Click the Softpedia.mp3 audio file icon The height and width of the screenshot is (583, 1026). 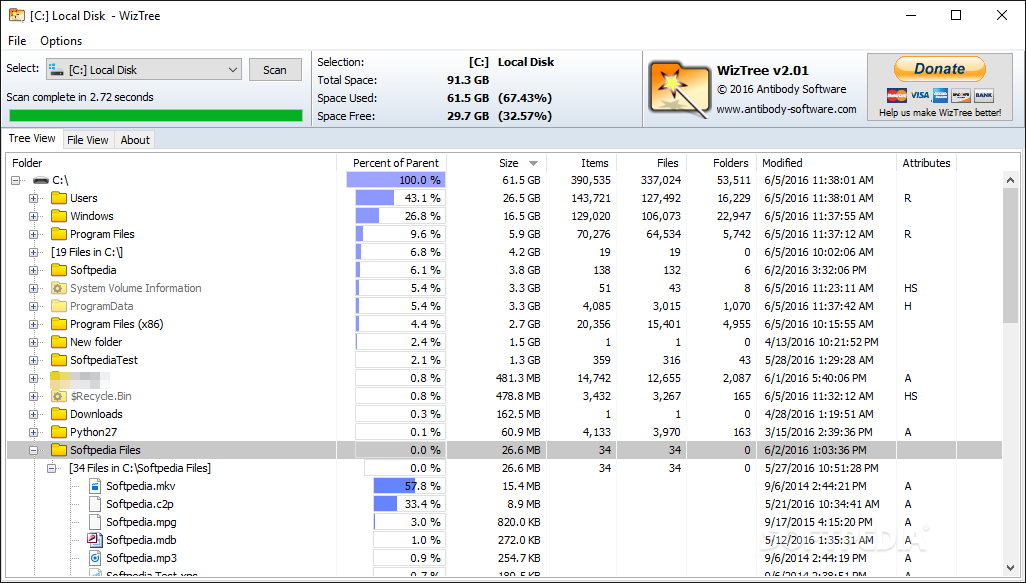click(x=95, y=558)
